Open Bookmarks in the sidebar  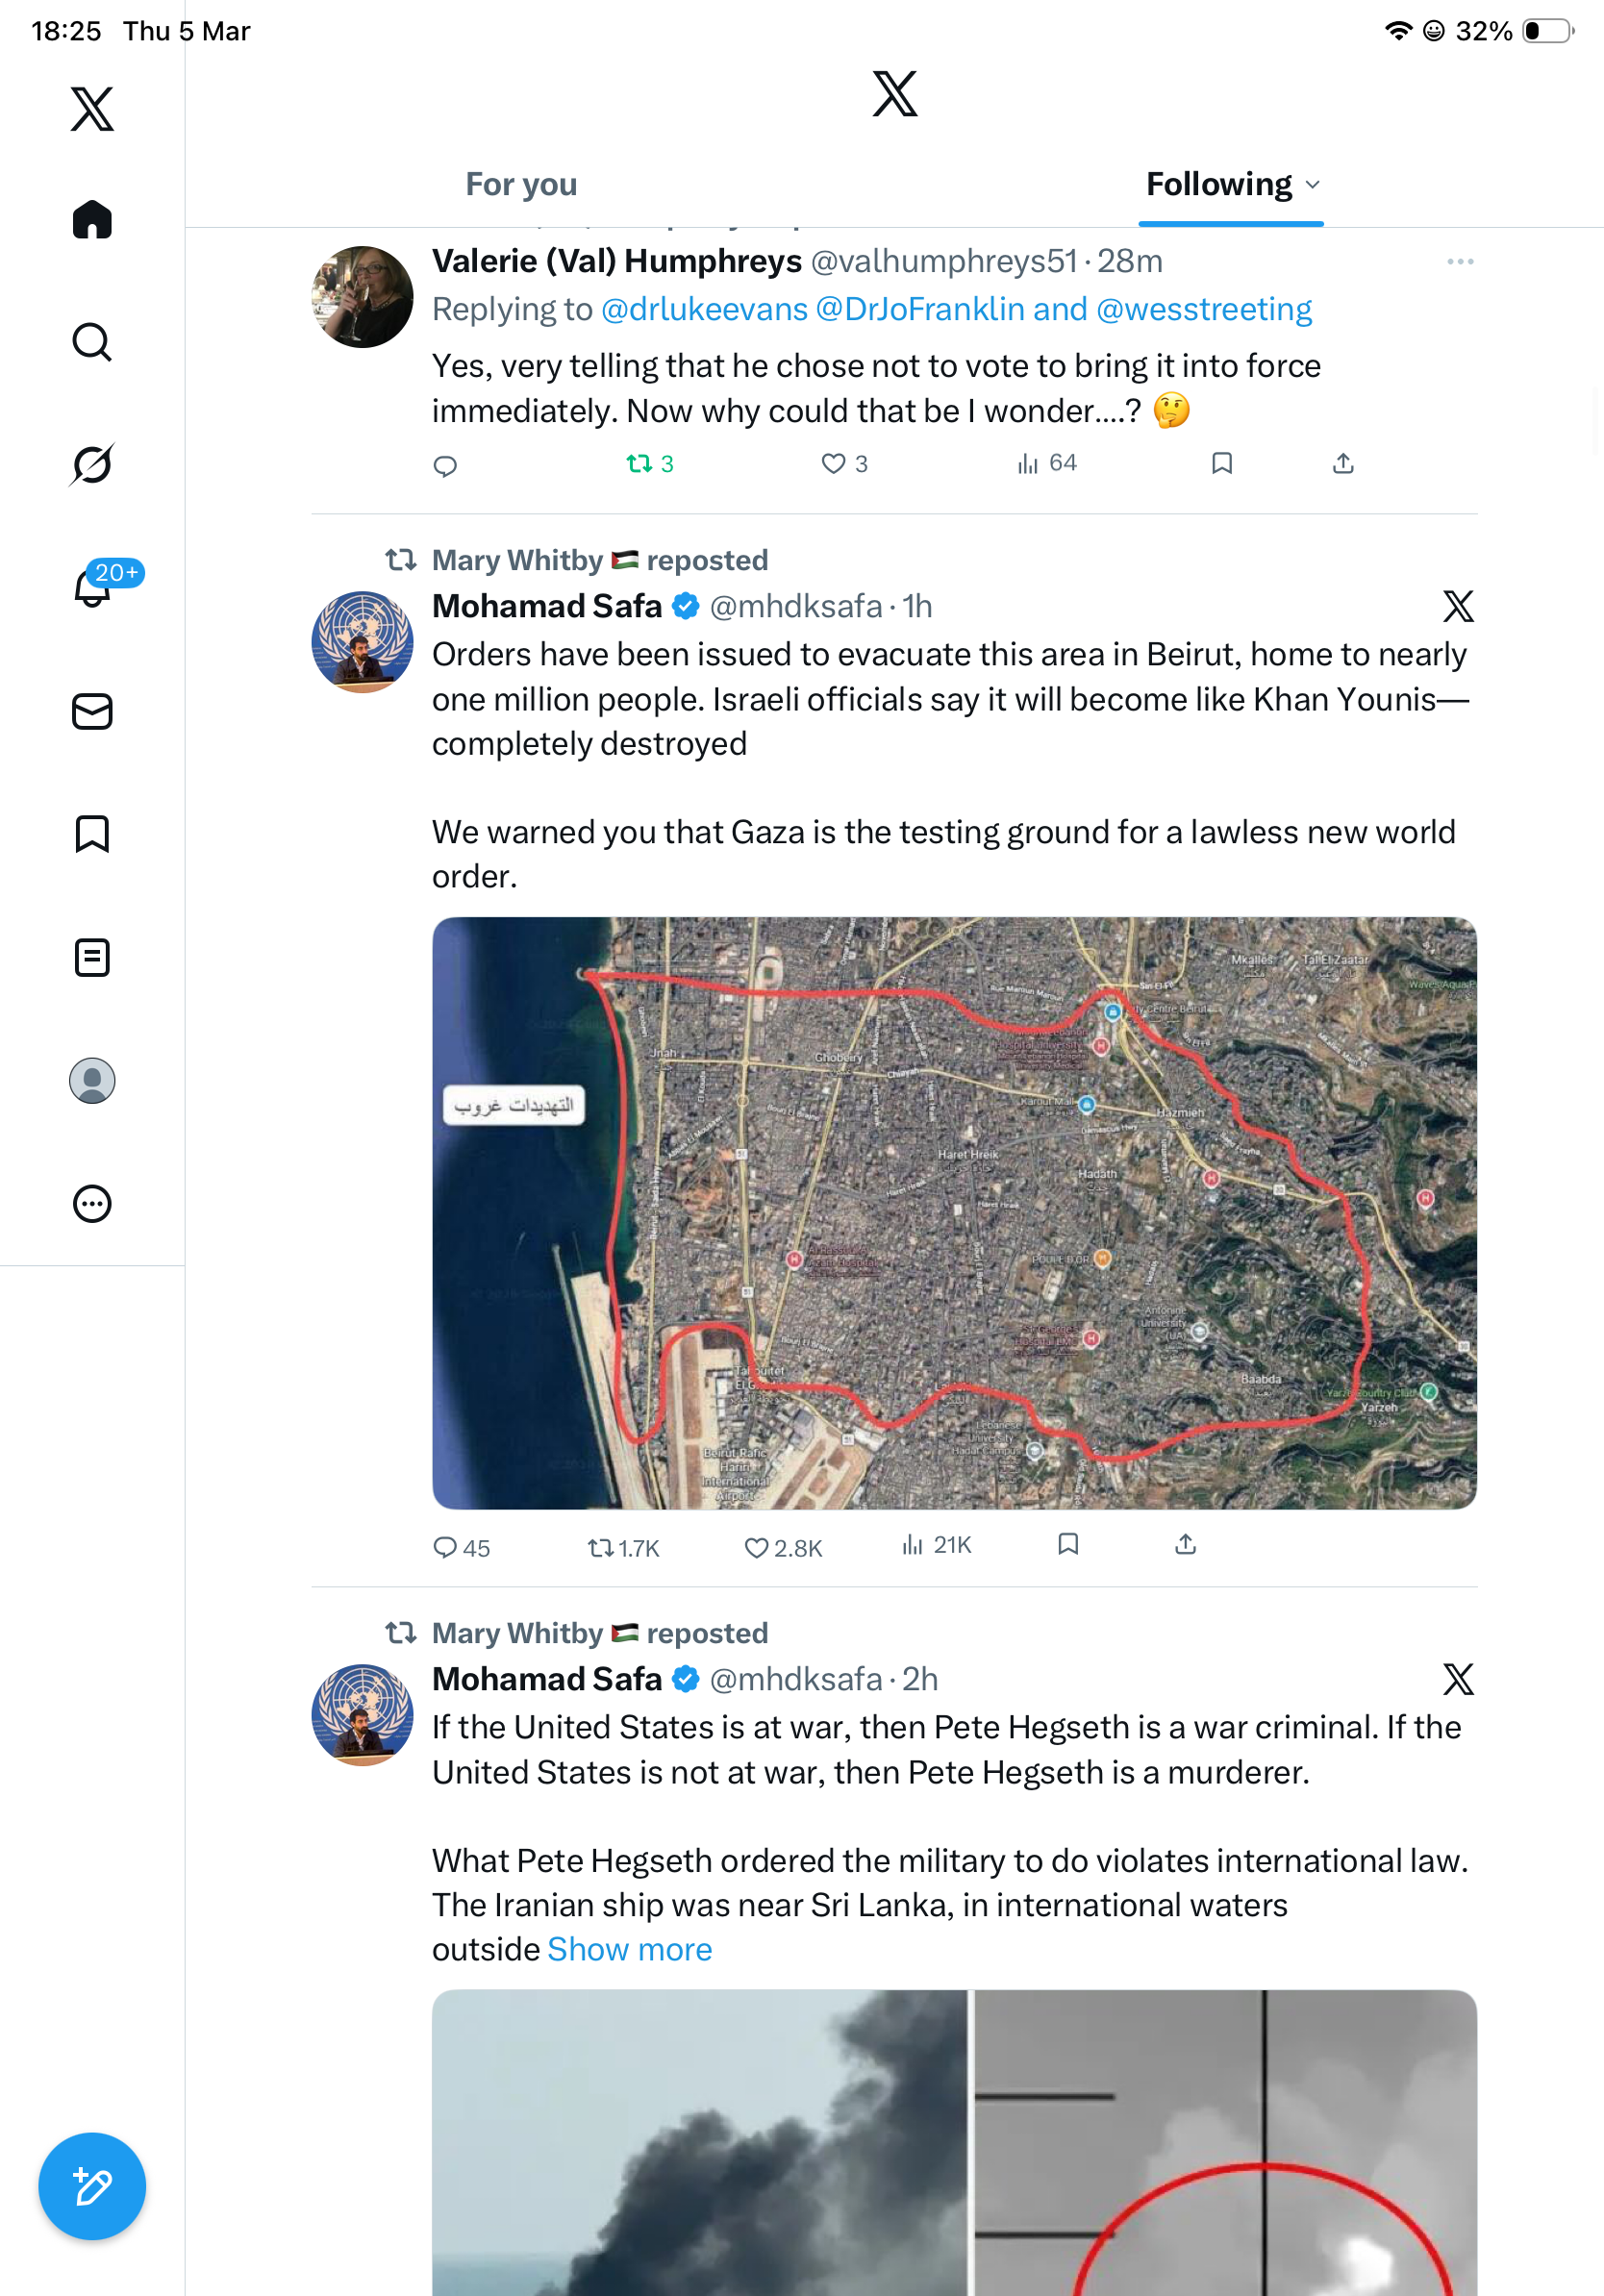[92, 834]
